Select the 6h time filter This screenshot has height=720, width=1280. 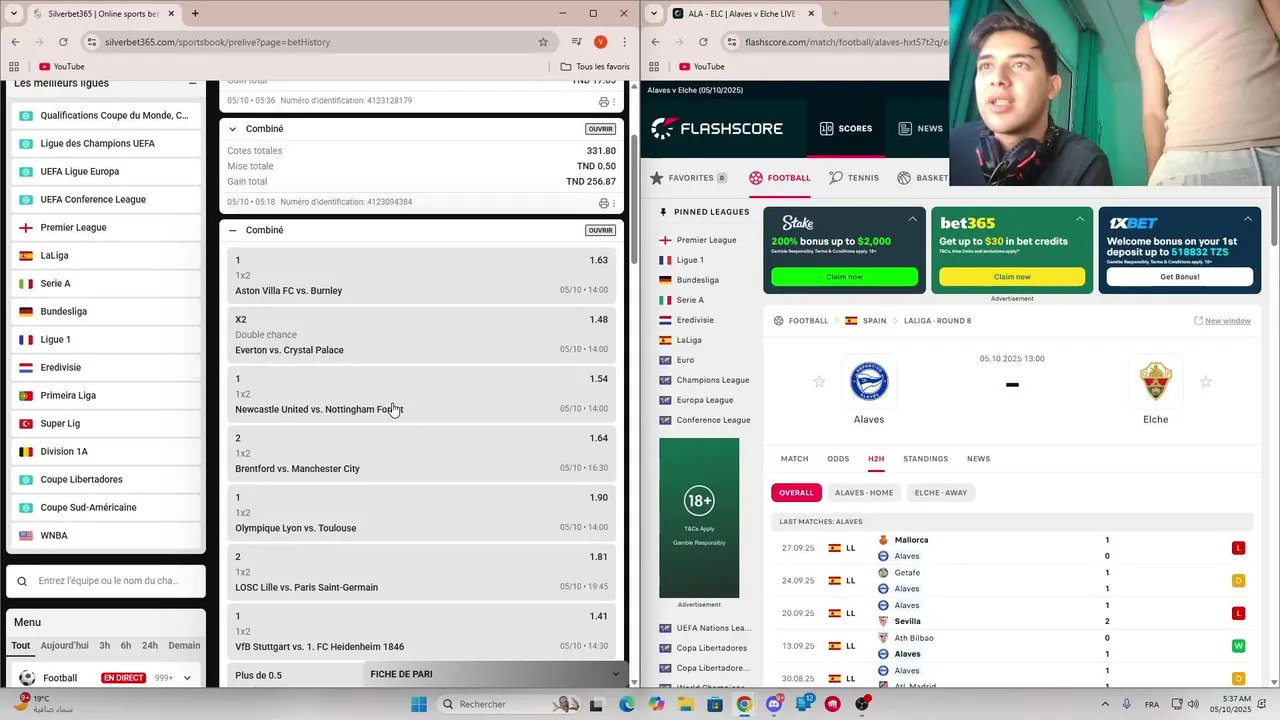(127, 645)
